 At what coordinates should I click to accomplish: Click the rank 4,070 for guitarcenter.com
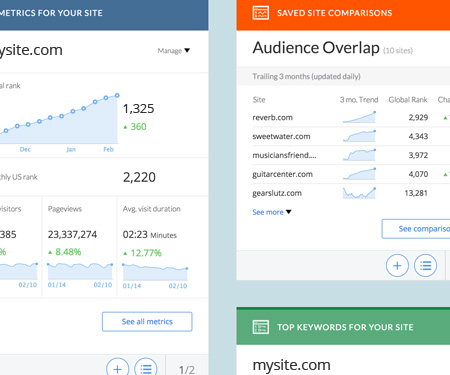(x=418, y=174)
